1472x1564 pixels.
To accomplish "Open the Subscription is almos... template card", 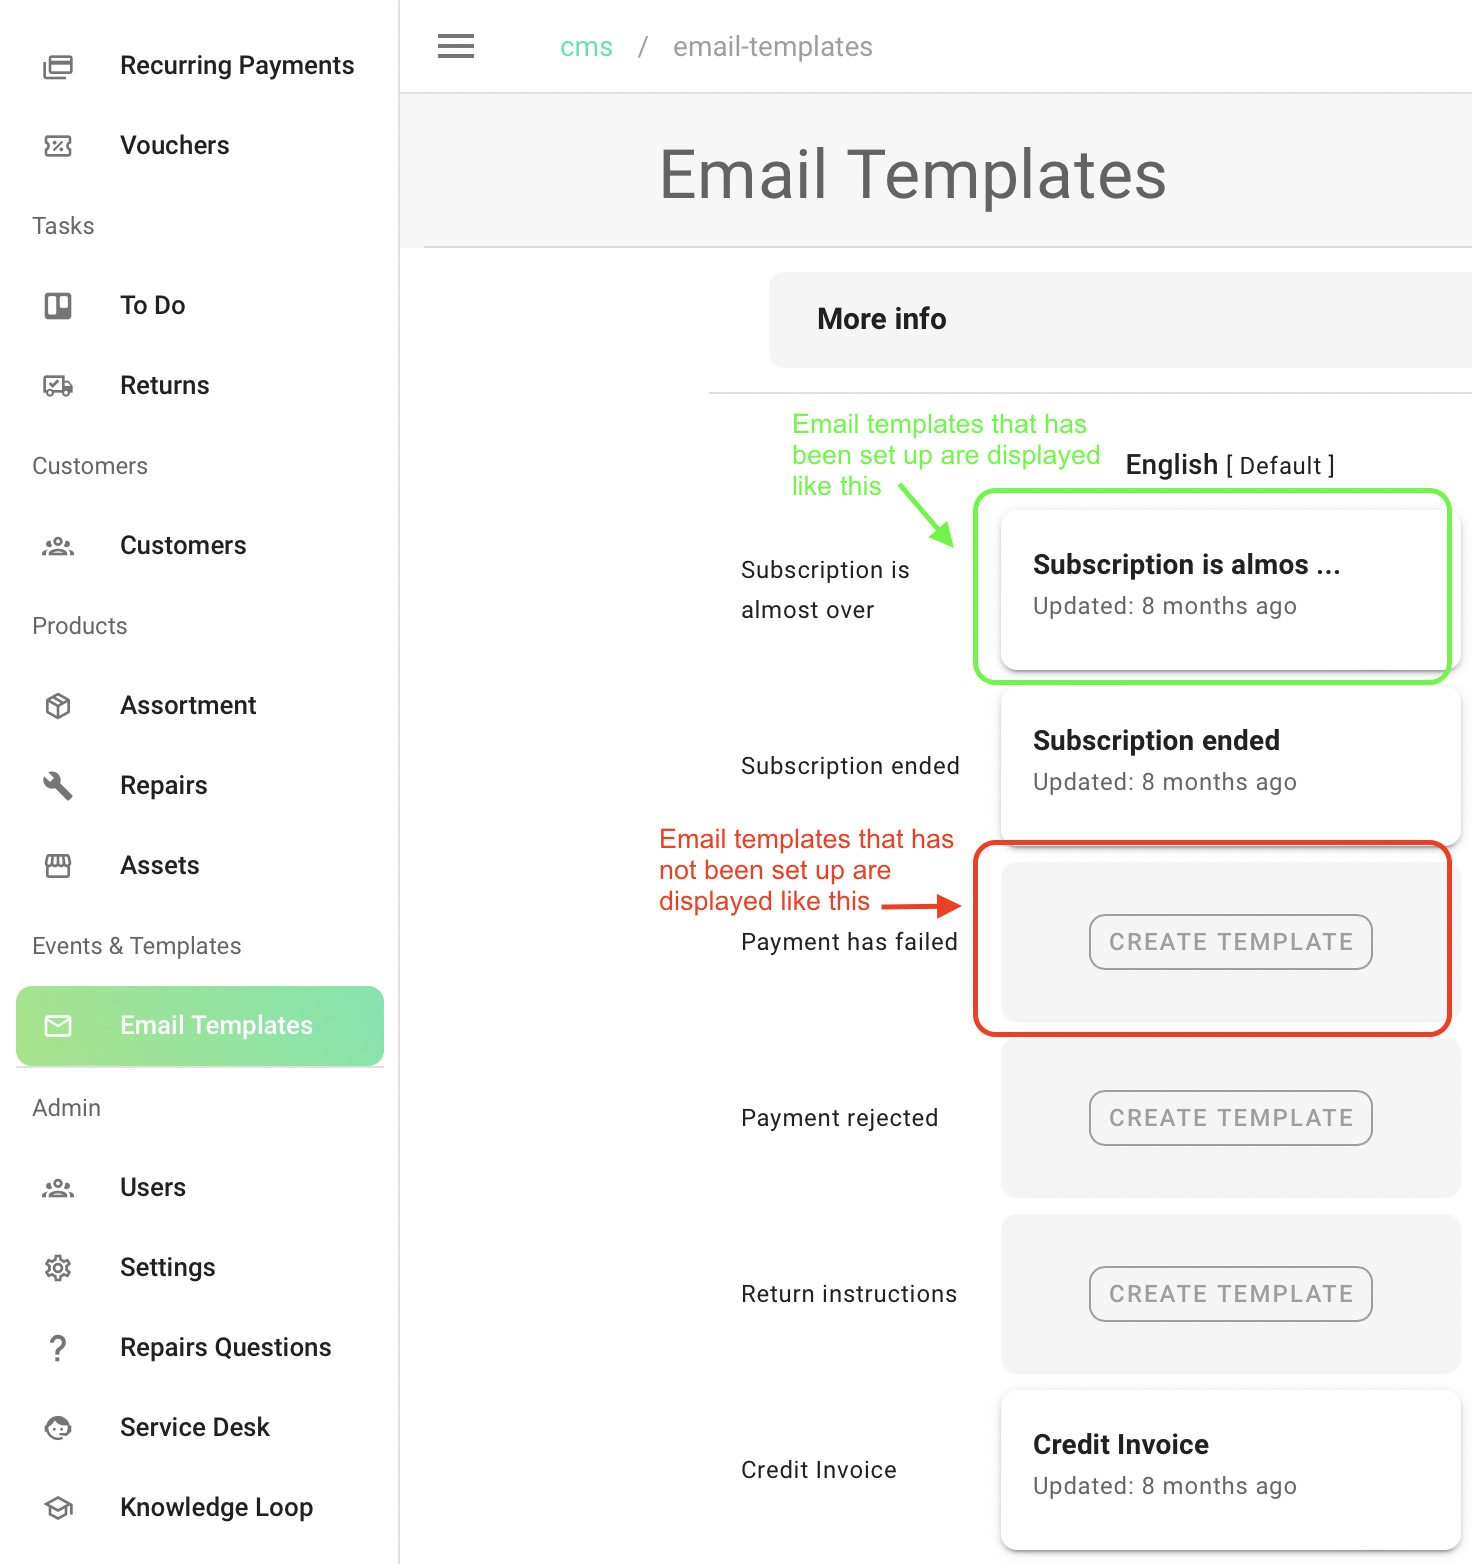I will point(1231,590).
